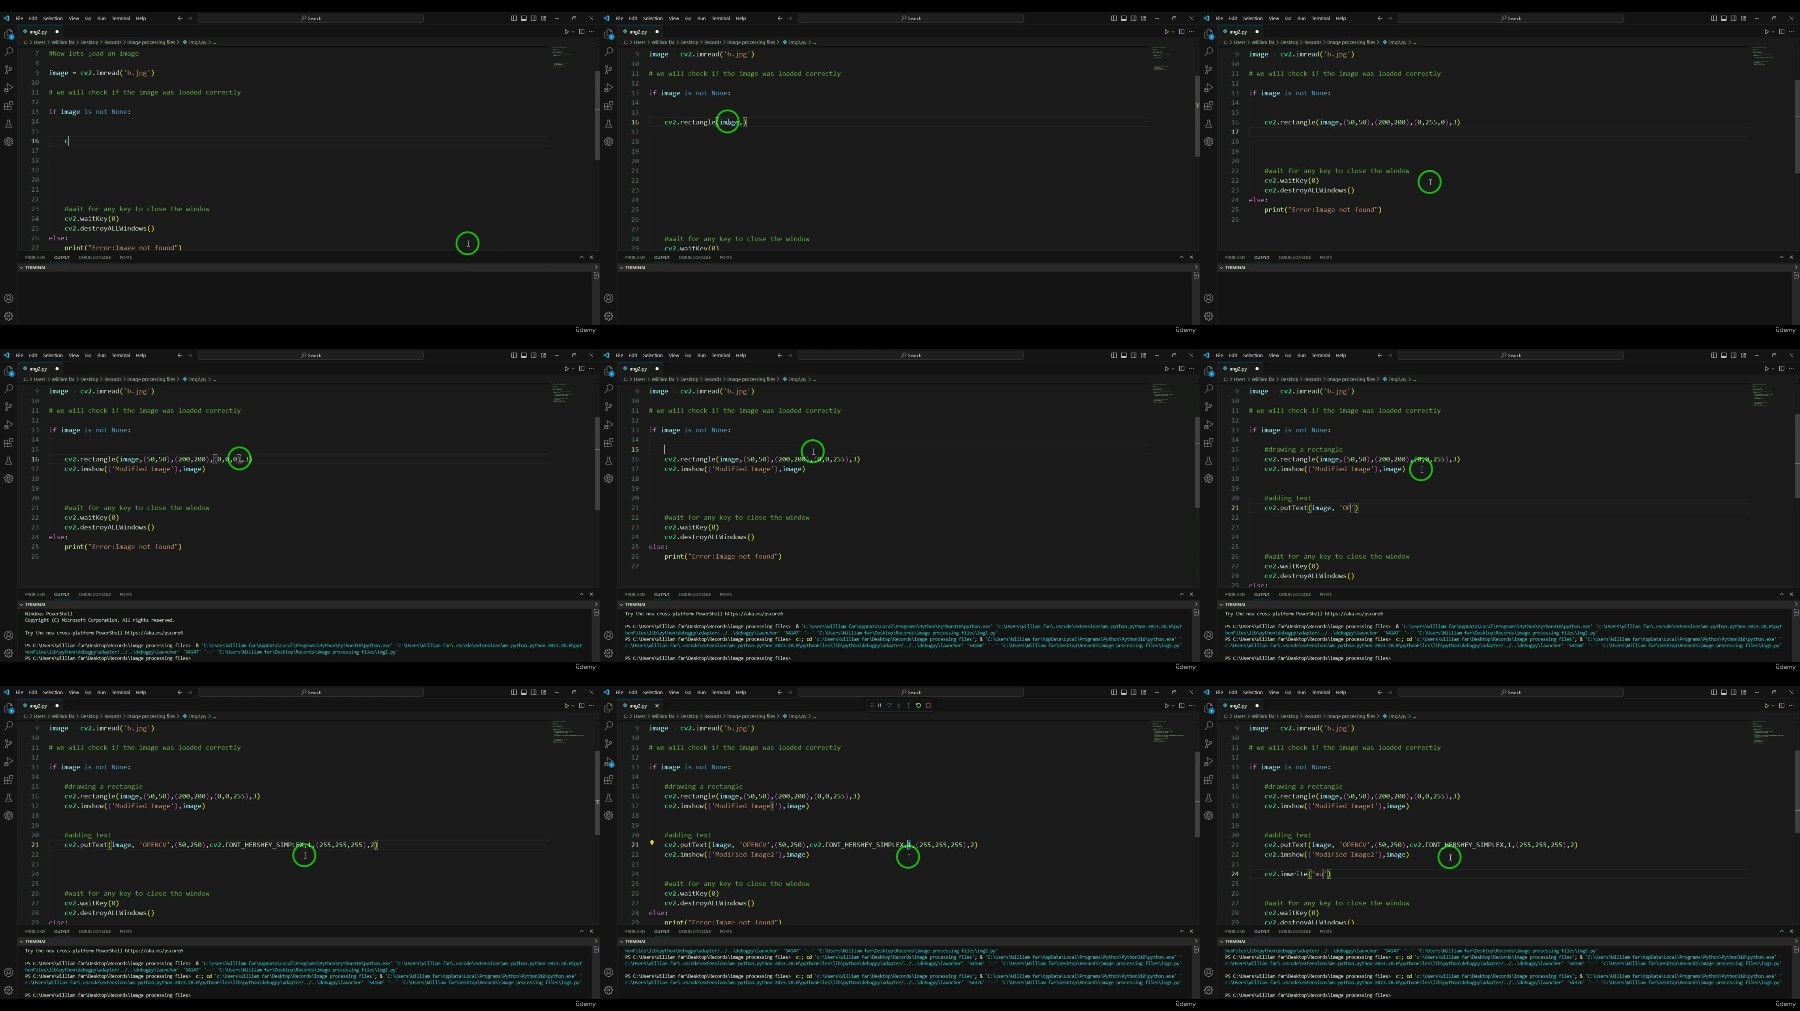The height and width of the screenshot is (1011, 1800).
Task: Select PORTS tab in the debug-toolbar frame
Action: tap(725, 931)
